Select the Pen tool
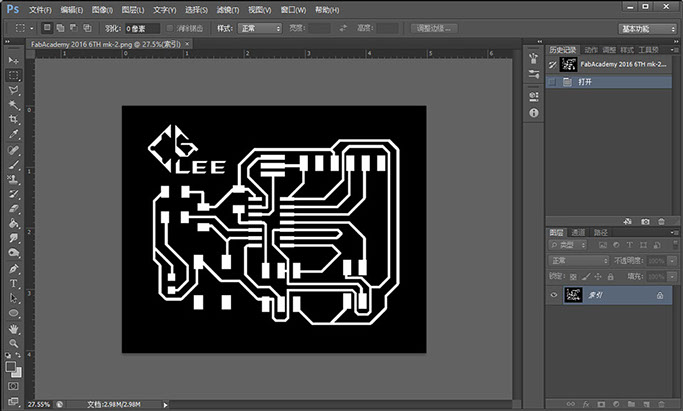Screen dimensions: 683x411 coord(14,269)
